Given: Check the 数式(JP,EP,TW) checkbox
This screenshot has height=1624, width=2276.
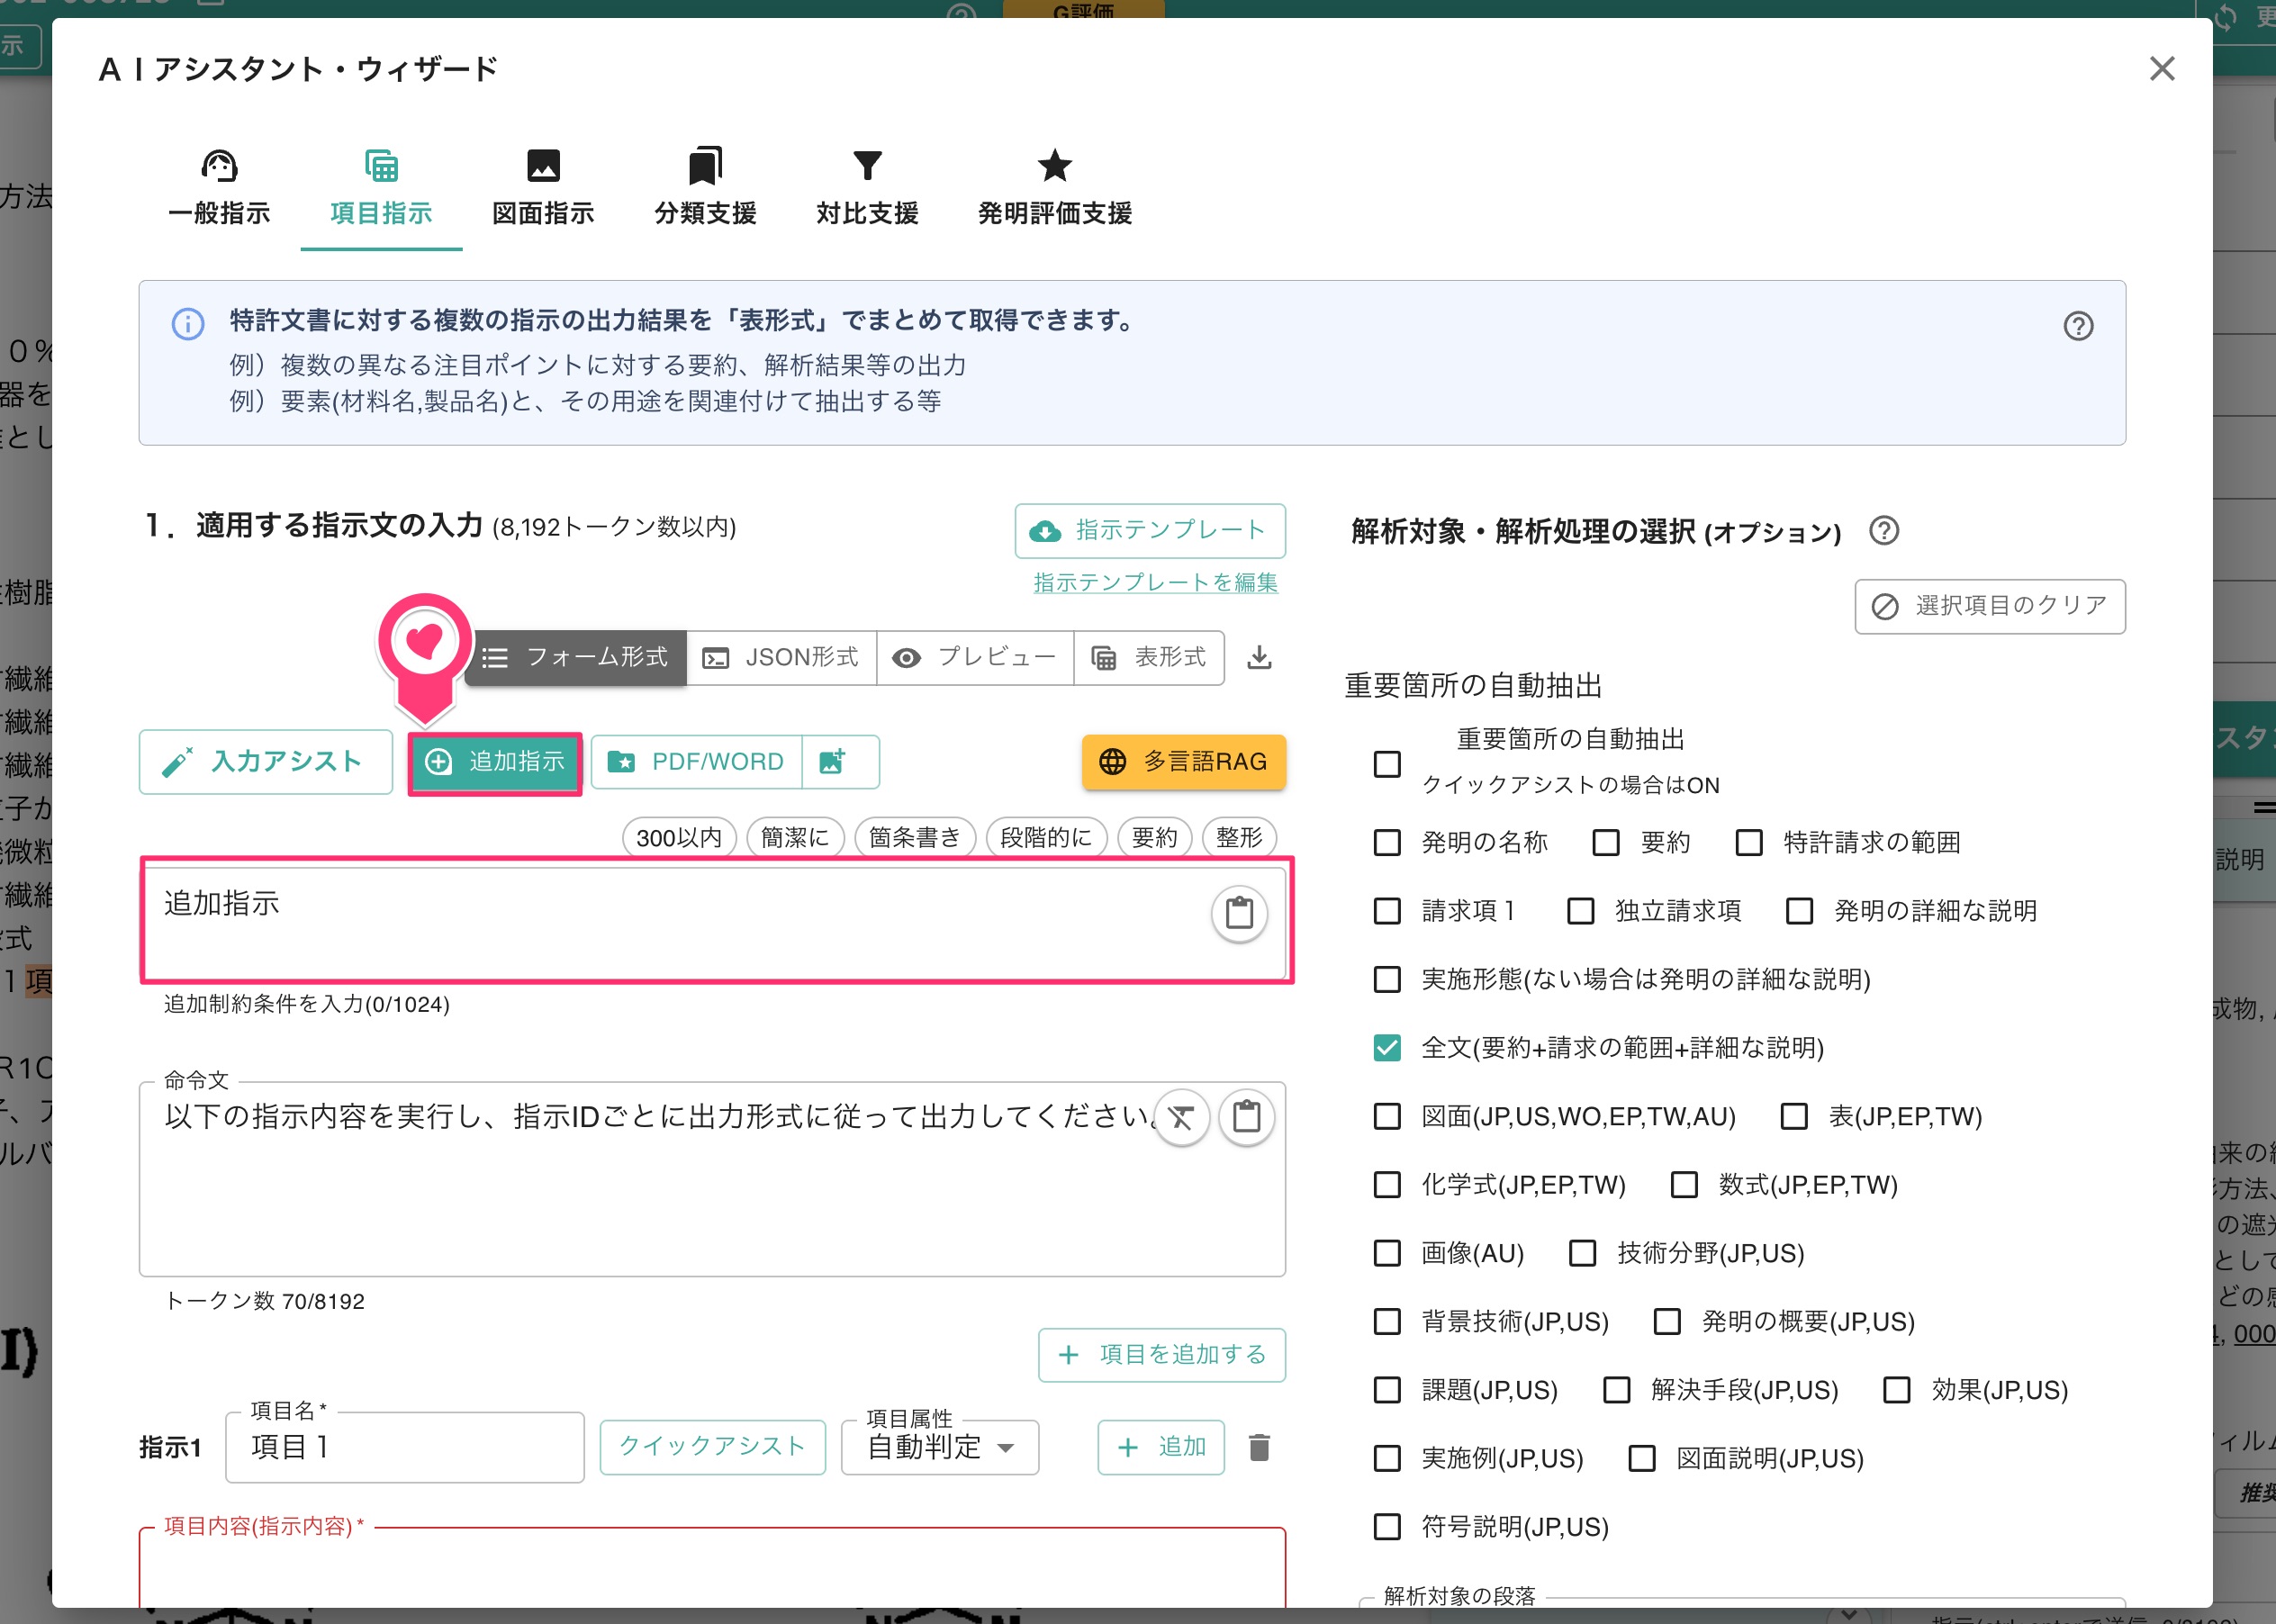Looking at the screenshot, I should [x=1684, y=1185].
